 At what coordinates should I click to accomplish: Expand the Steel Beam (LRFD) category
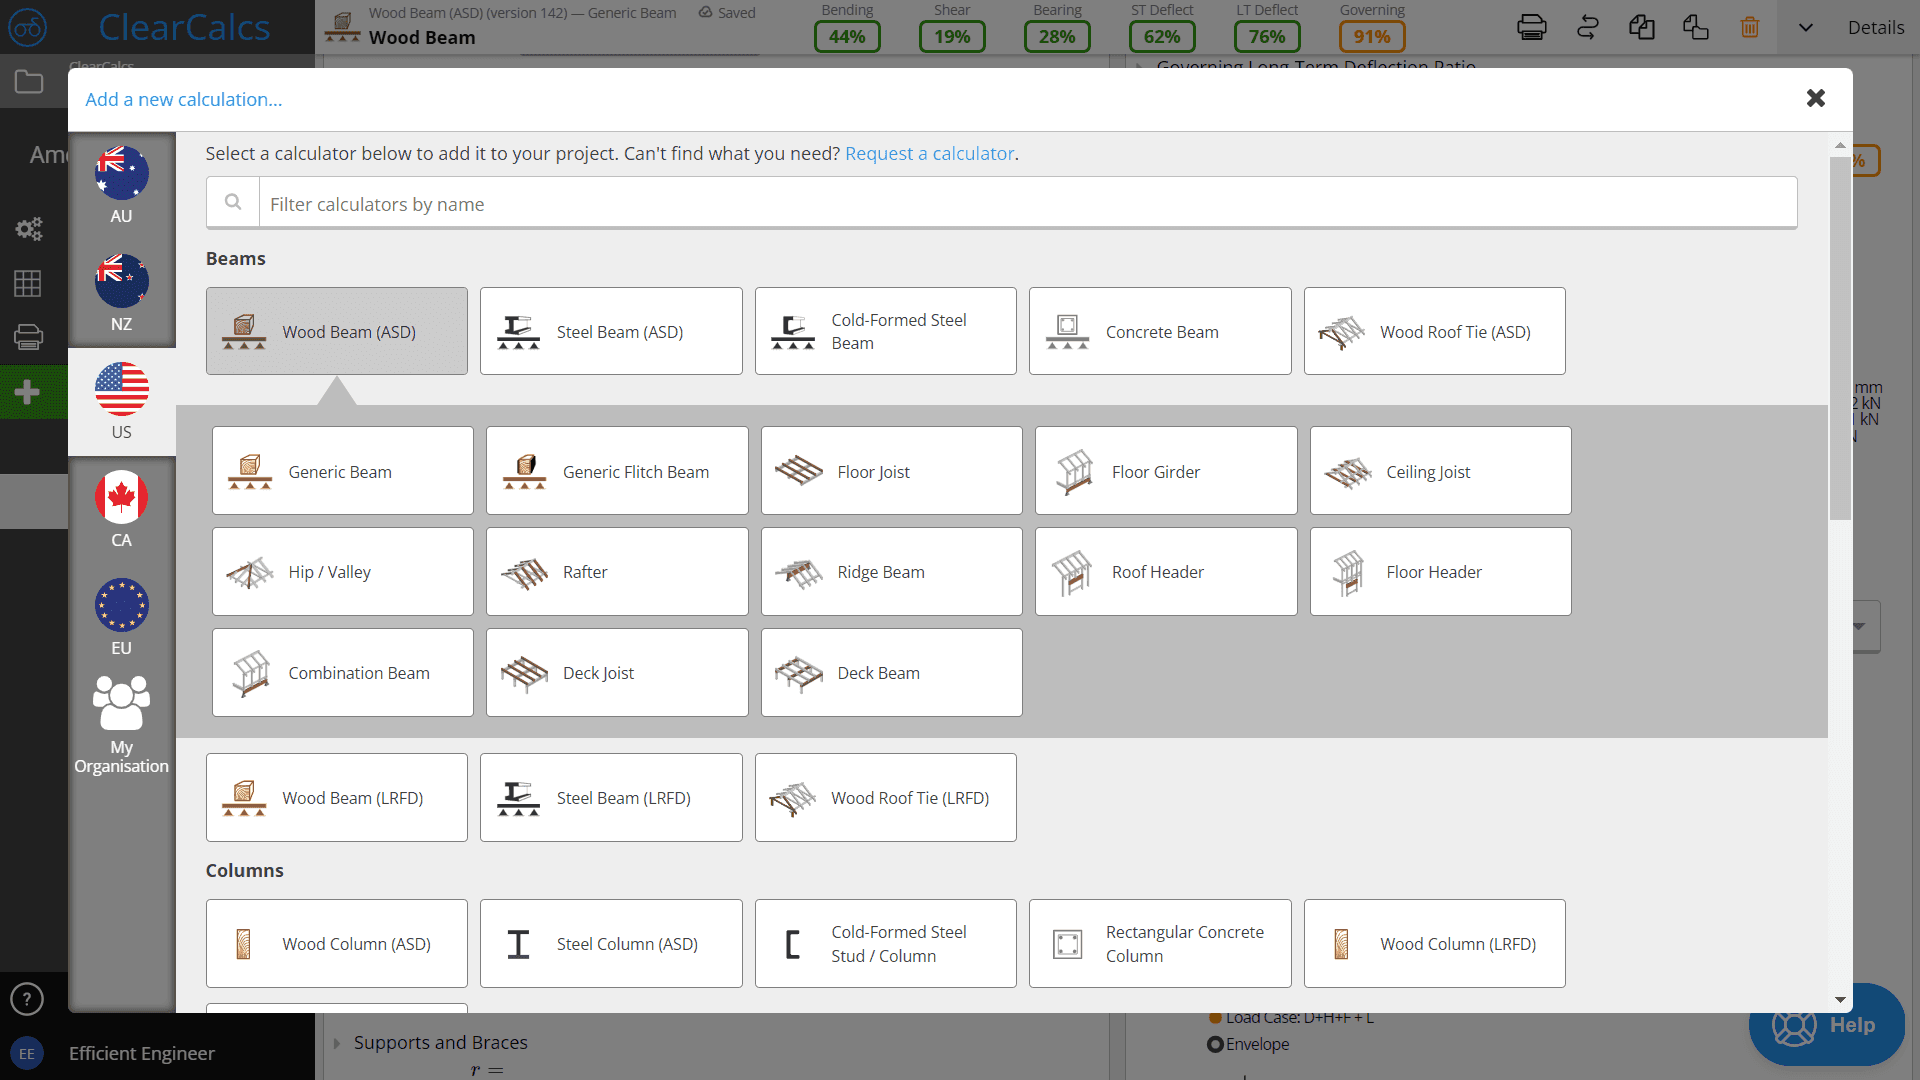coord(611,797)
